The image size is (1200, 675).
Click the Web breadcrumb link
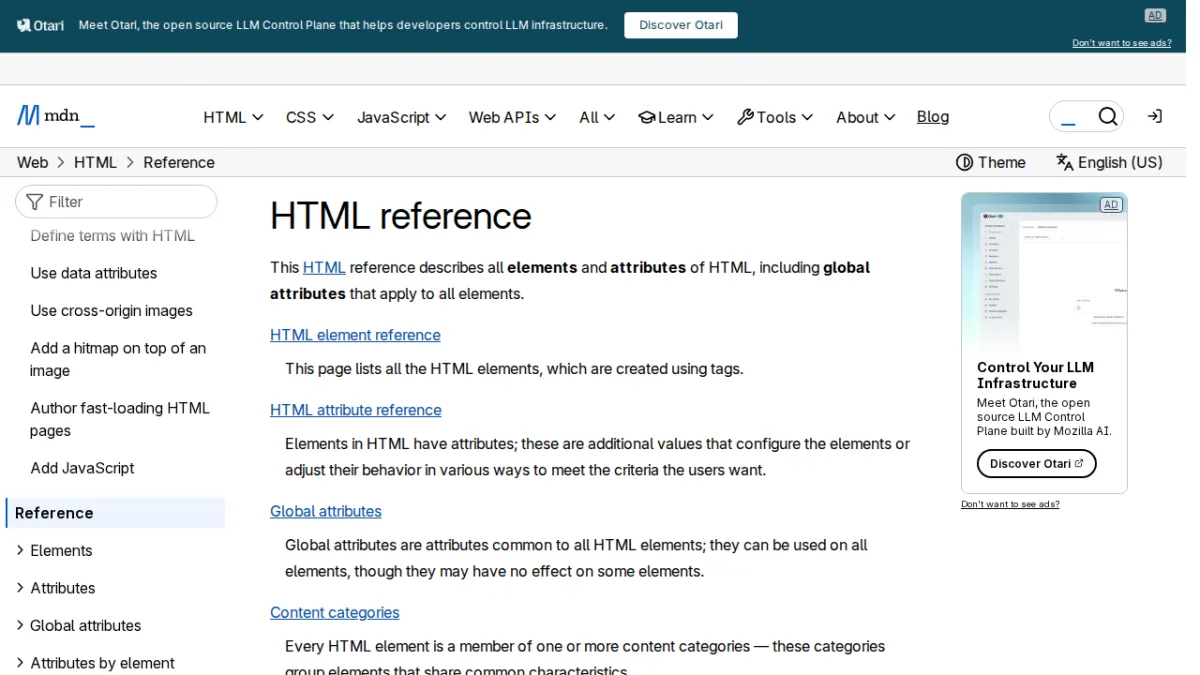pyautogui.click(x=32, y=162)
